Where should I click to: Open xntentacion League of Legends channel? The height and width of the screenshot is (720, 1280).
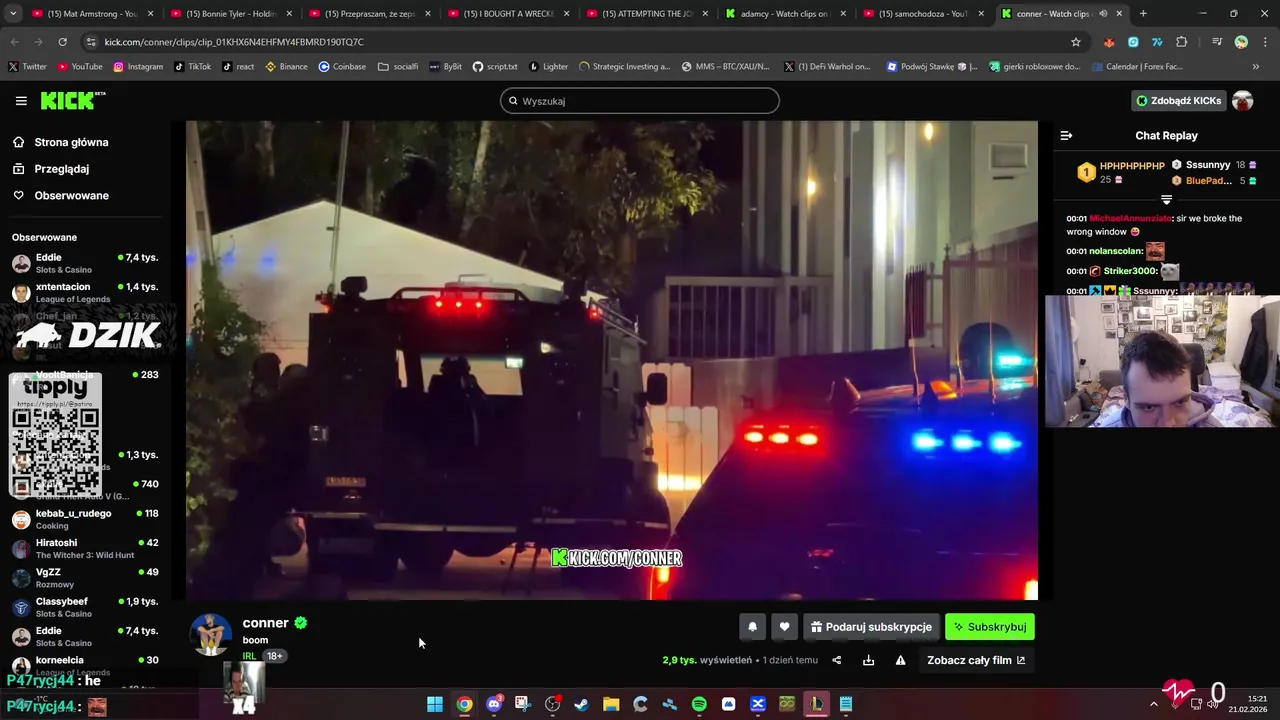(85, 292)
